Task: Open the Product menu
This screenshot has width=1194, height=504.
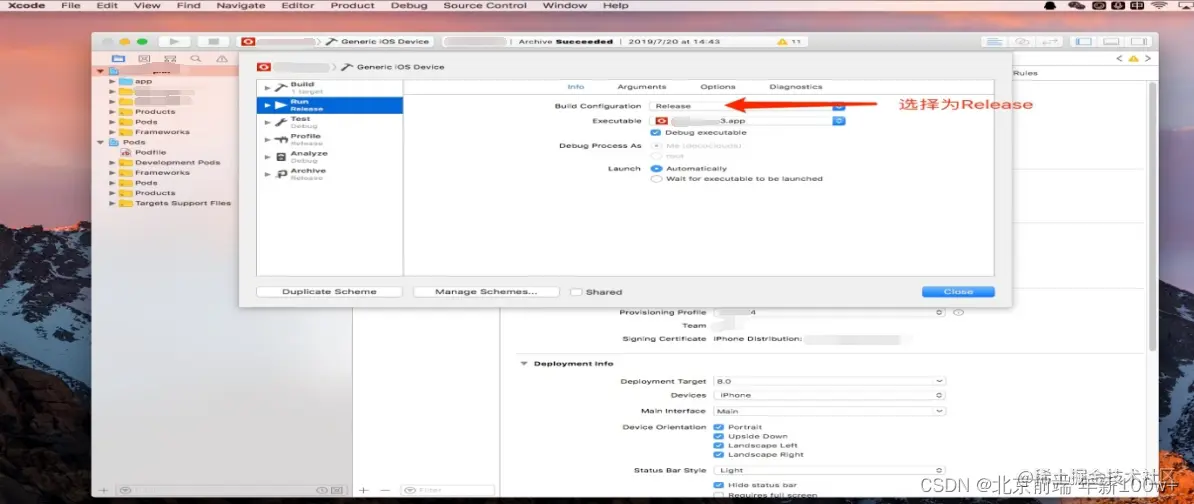Action: click(x=352, y=5)
